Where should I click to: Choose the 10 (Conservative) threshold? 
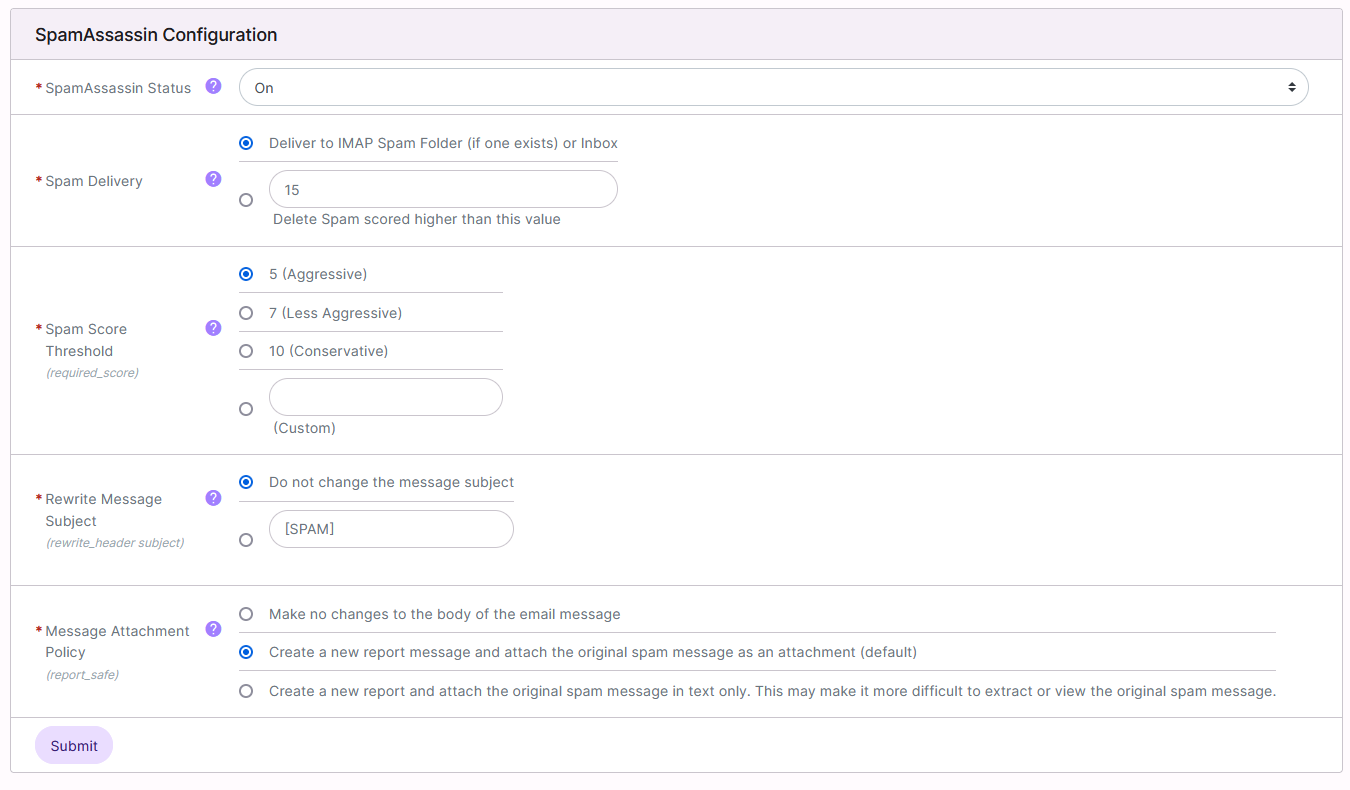pyautogui.click(x=246, y=351)
